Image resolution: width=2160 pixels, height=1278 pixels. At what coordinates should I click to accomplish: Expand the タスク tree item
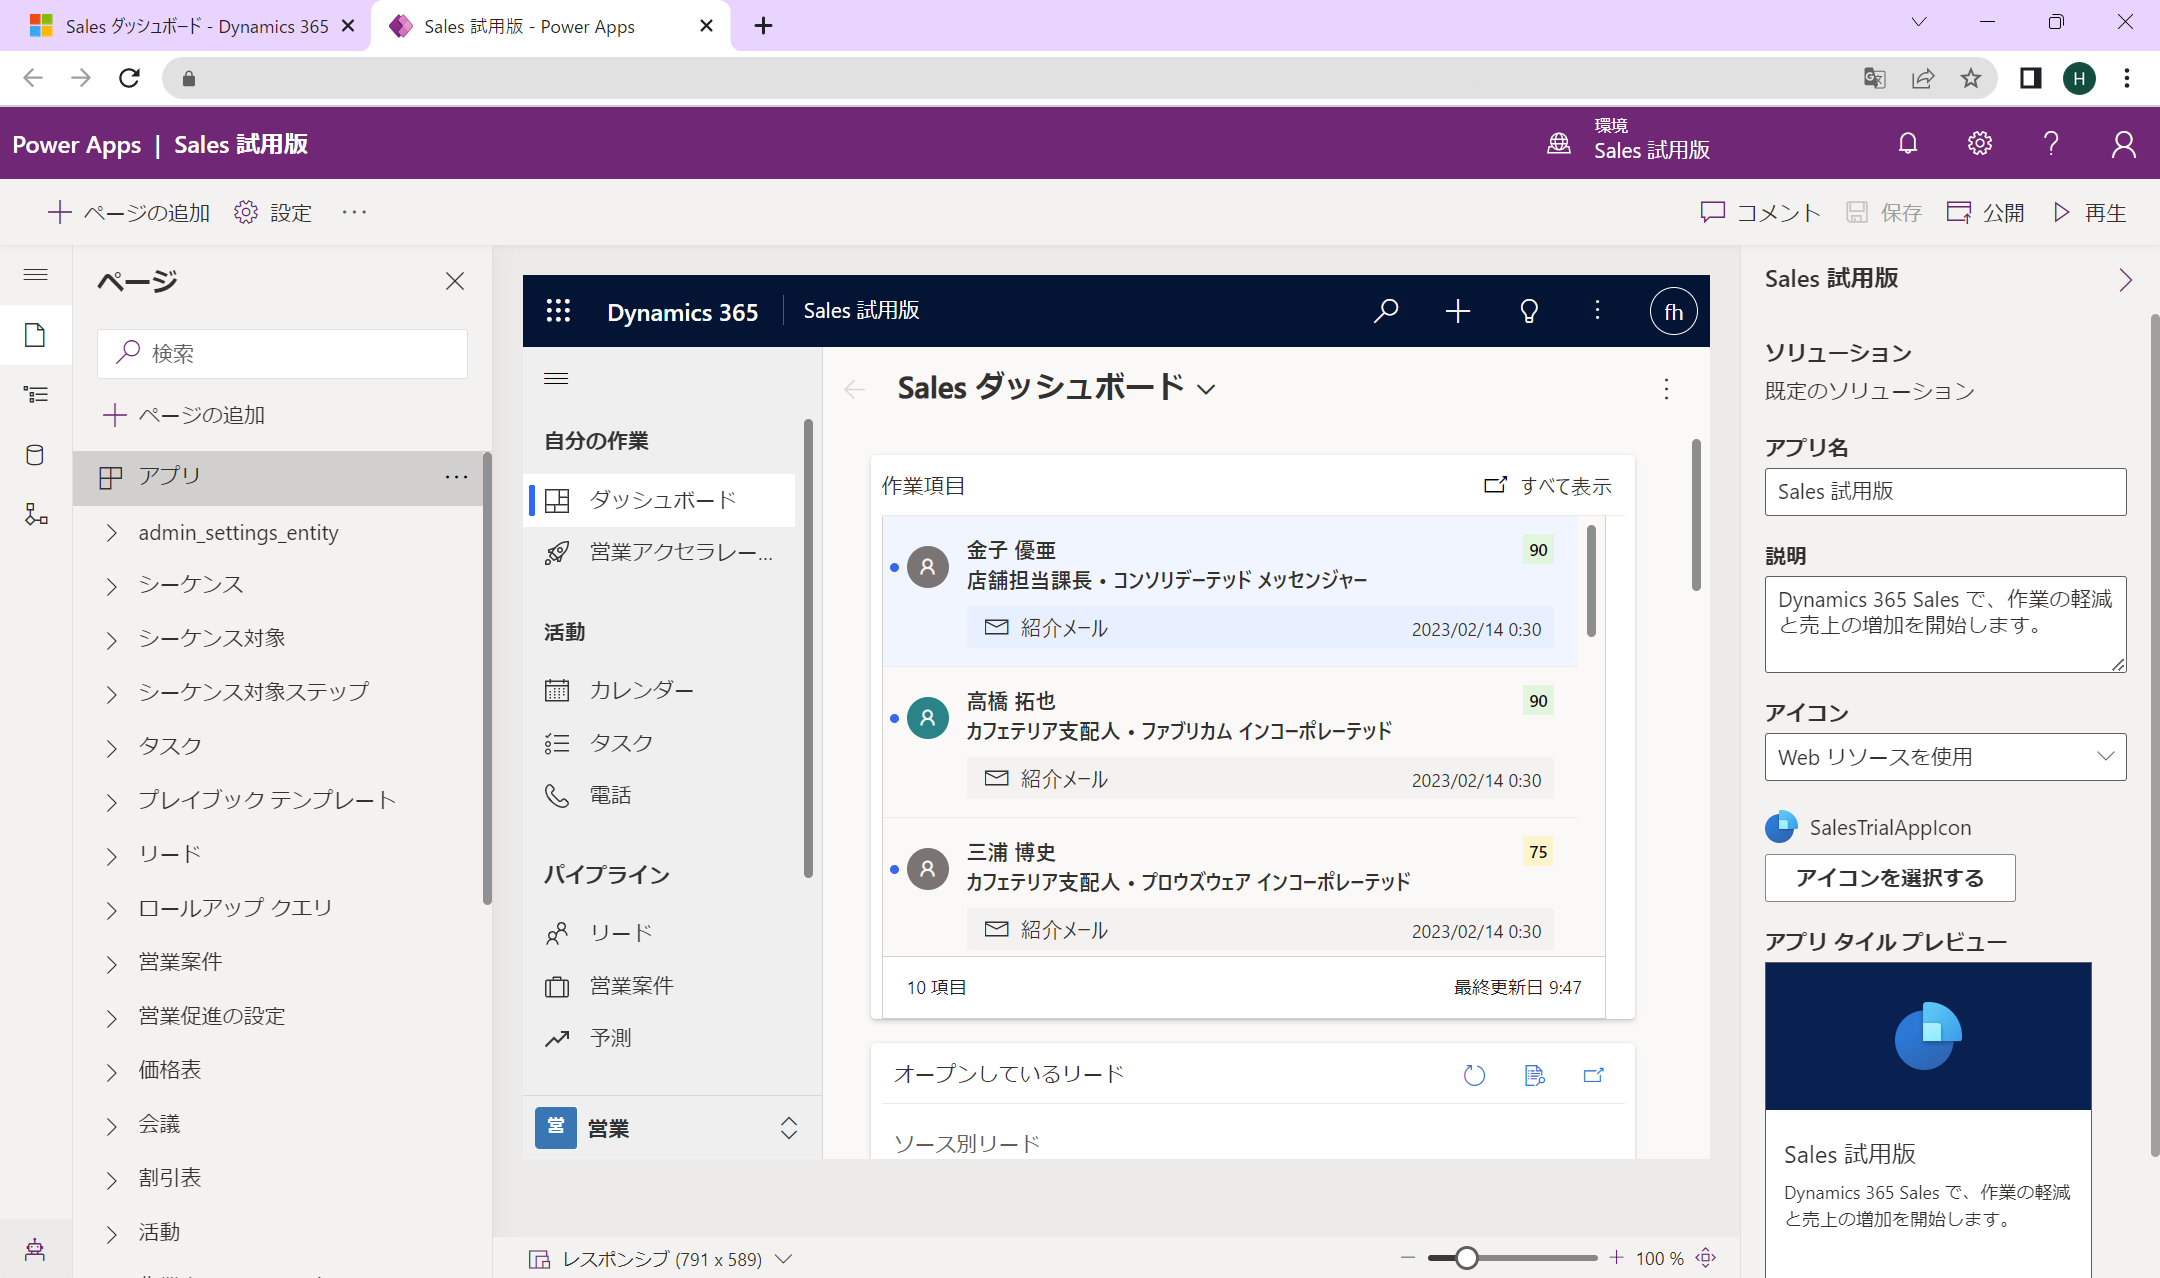112,748
